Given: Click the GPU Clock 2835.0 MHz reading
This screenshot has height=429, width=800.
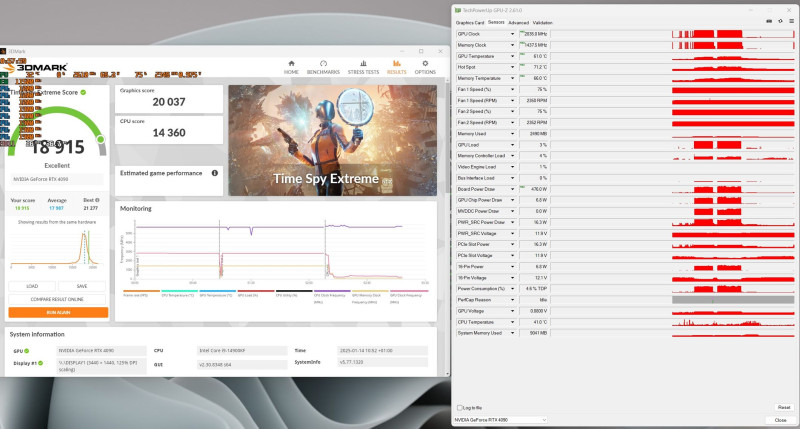Looking at the screenshot, I should (x=534, y=34).
